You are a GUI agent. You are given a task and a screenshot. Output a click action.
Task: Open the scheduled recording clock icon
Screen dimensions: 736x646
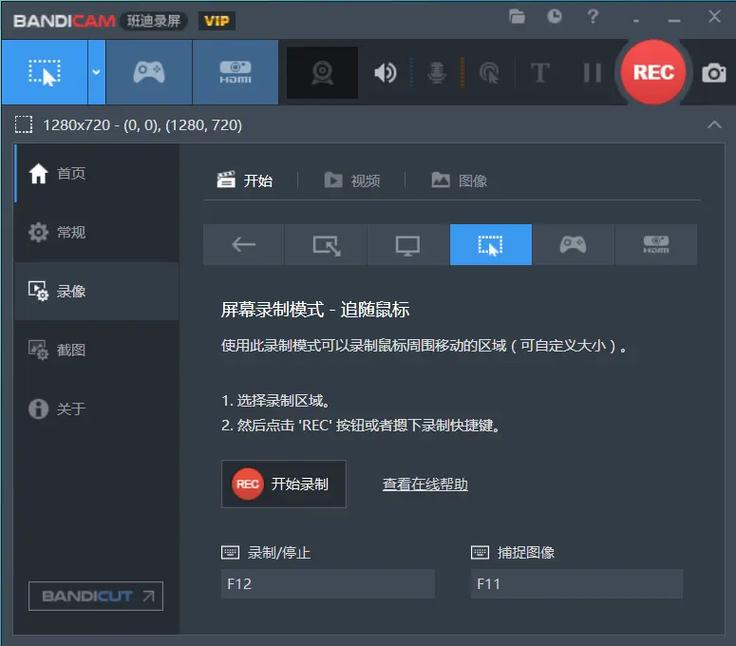click(x=554, y=17)
